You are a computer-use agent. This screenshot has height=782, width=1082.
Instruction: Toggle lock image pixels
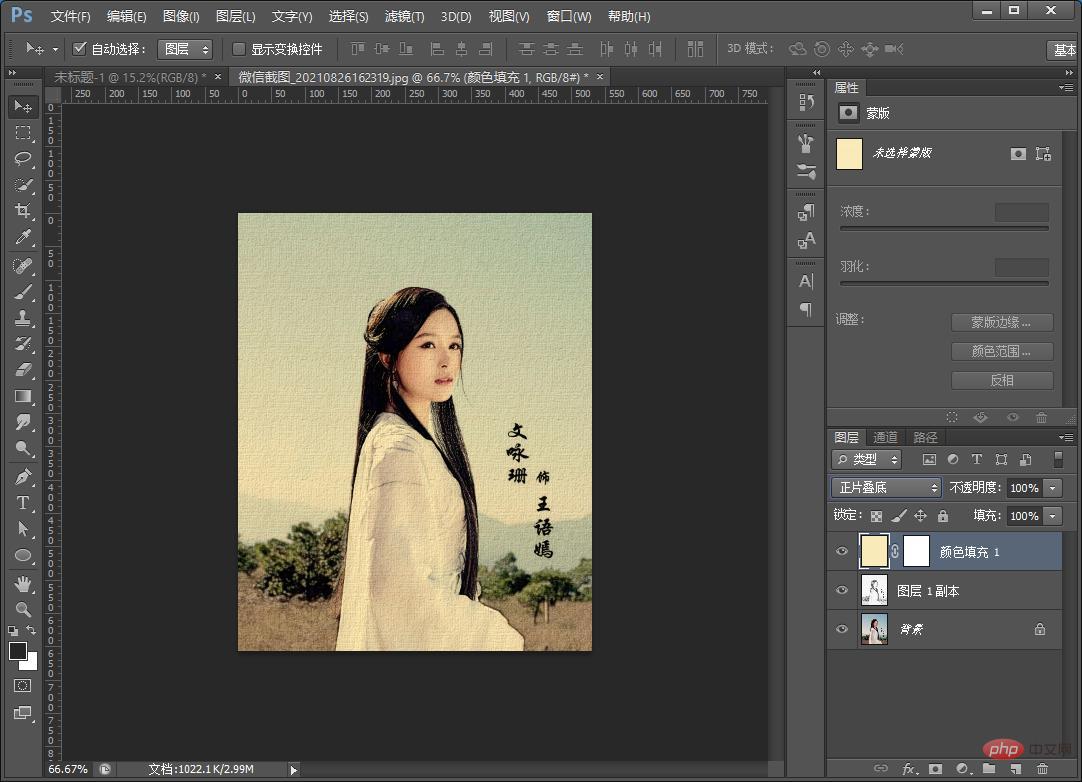click(x=898, y=516)
